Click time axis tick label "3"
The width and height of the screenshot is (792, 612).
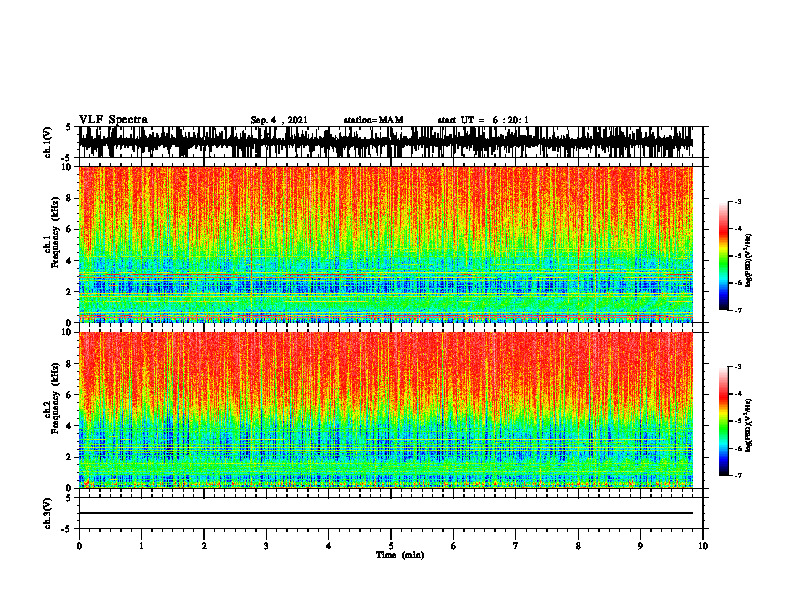pyautogui.click(x=266, y=546)
